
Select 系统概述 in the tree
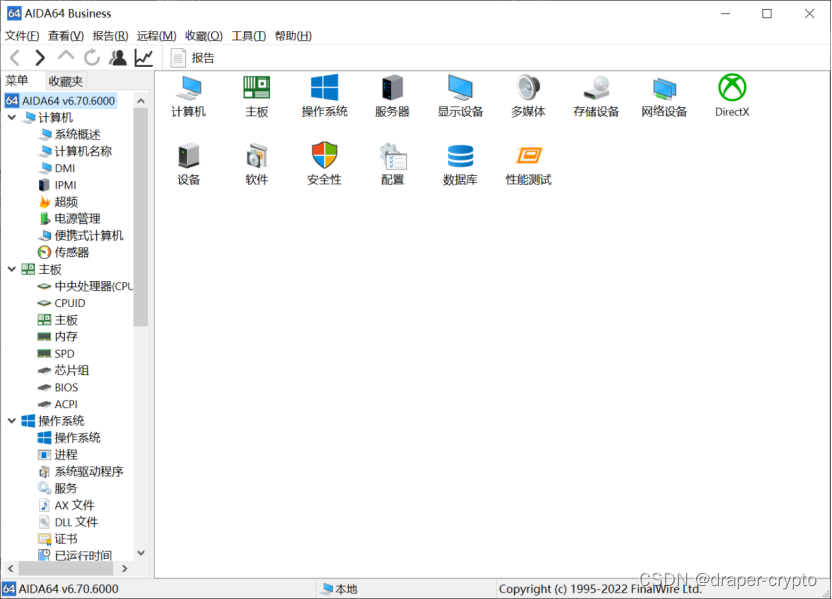point(70,134)
